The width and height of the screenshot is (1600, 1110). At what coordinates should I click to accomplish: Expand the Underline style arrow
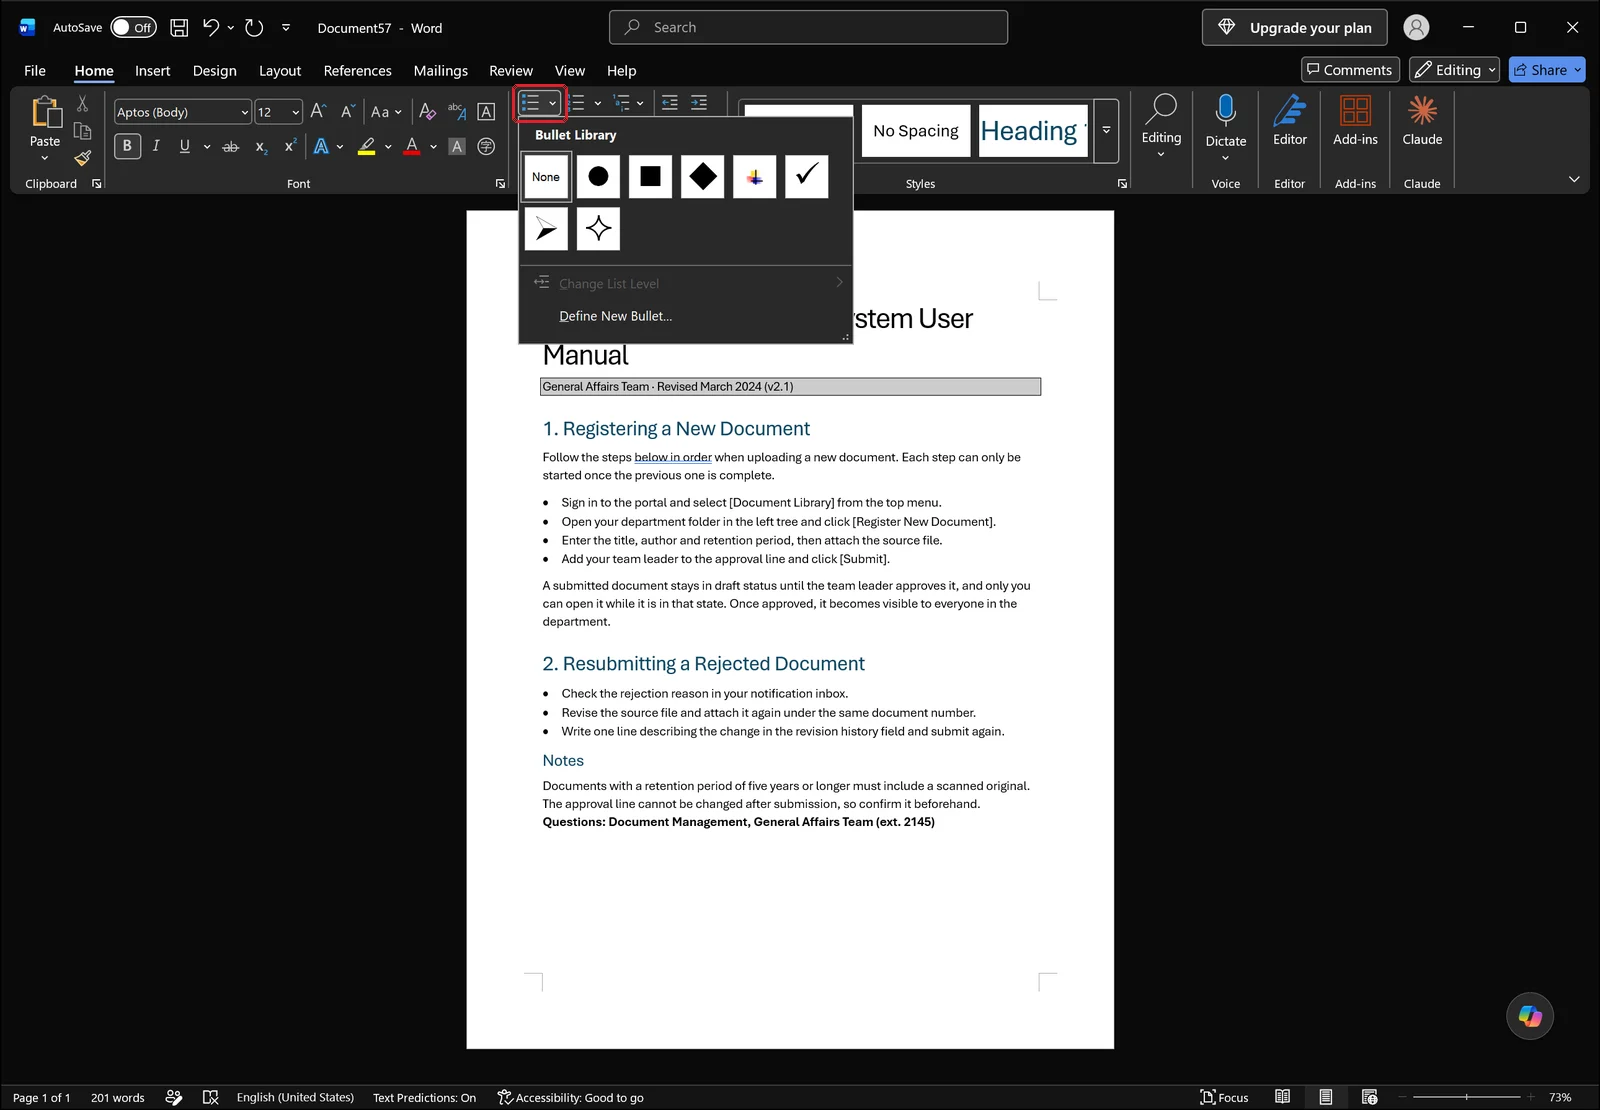tap(207, 146)
